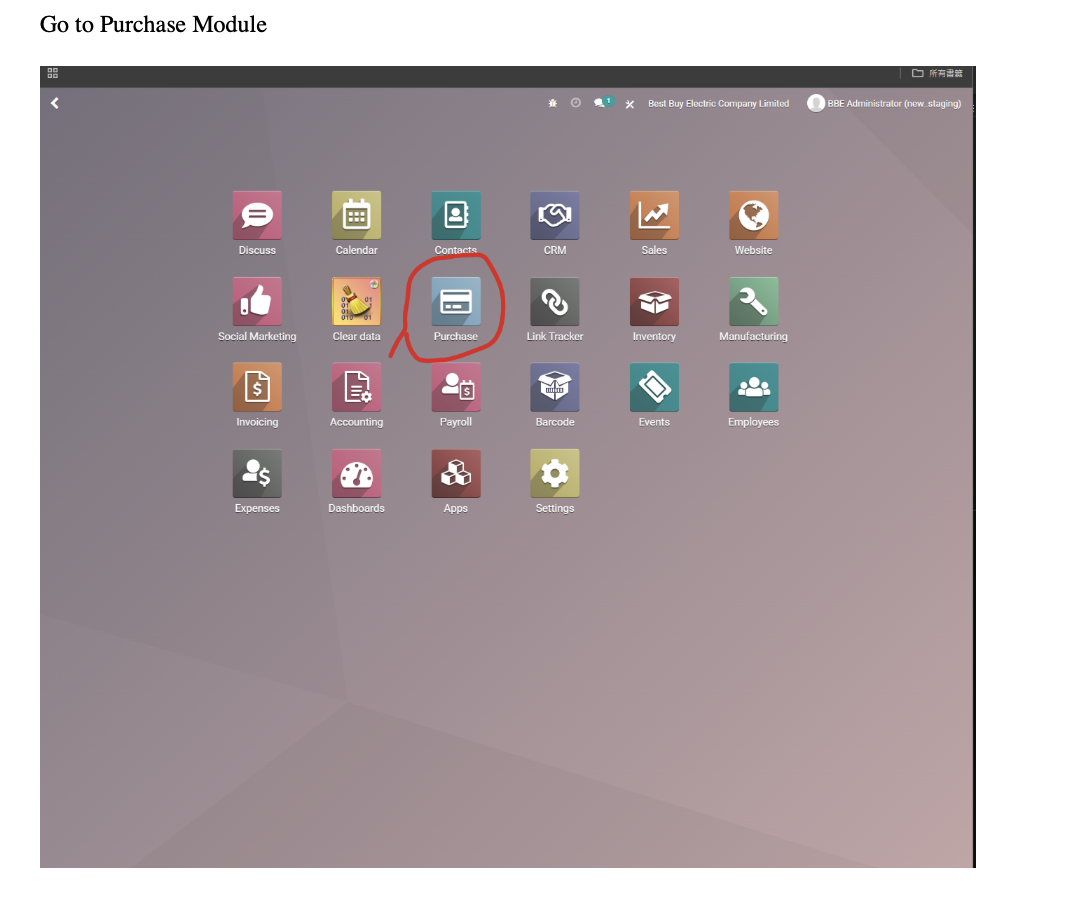Click the back arrow in top bar
The height and width of the screenshot is (920, 1076).
click(x=55, y=103)
